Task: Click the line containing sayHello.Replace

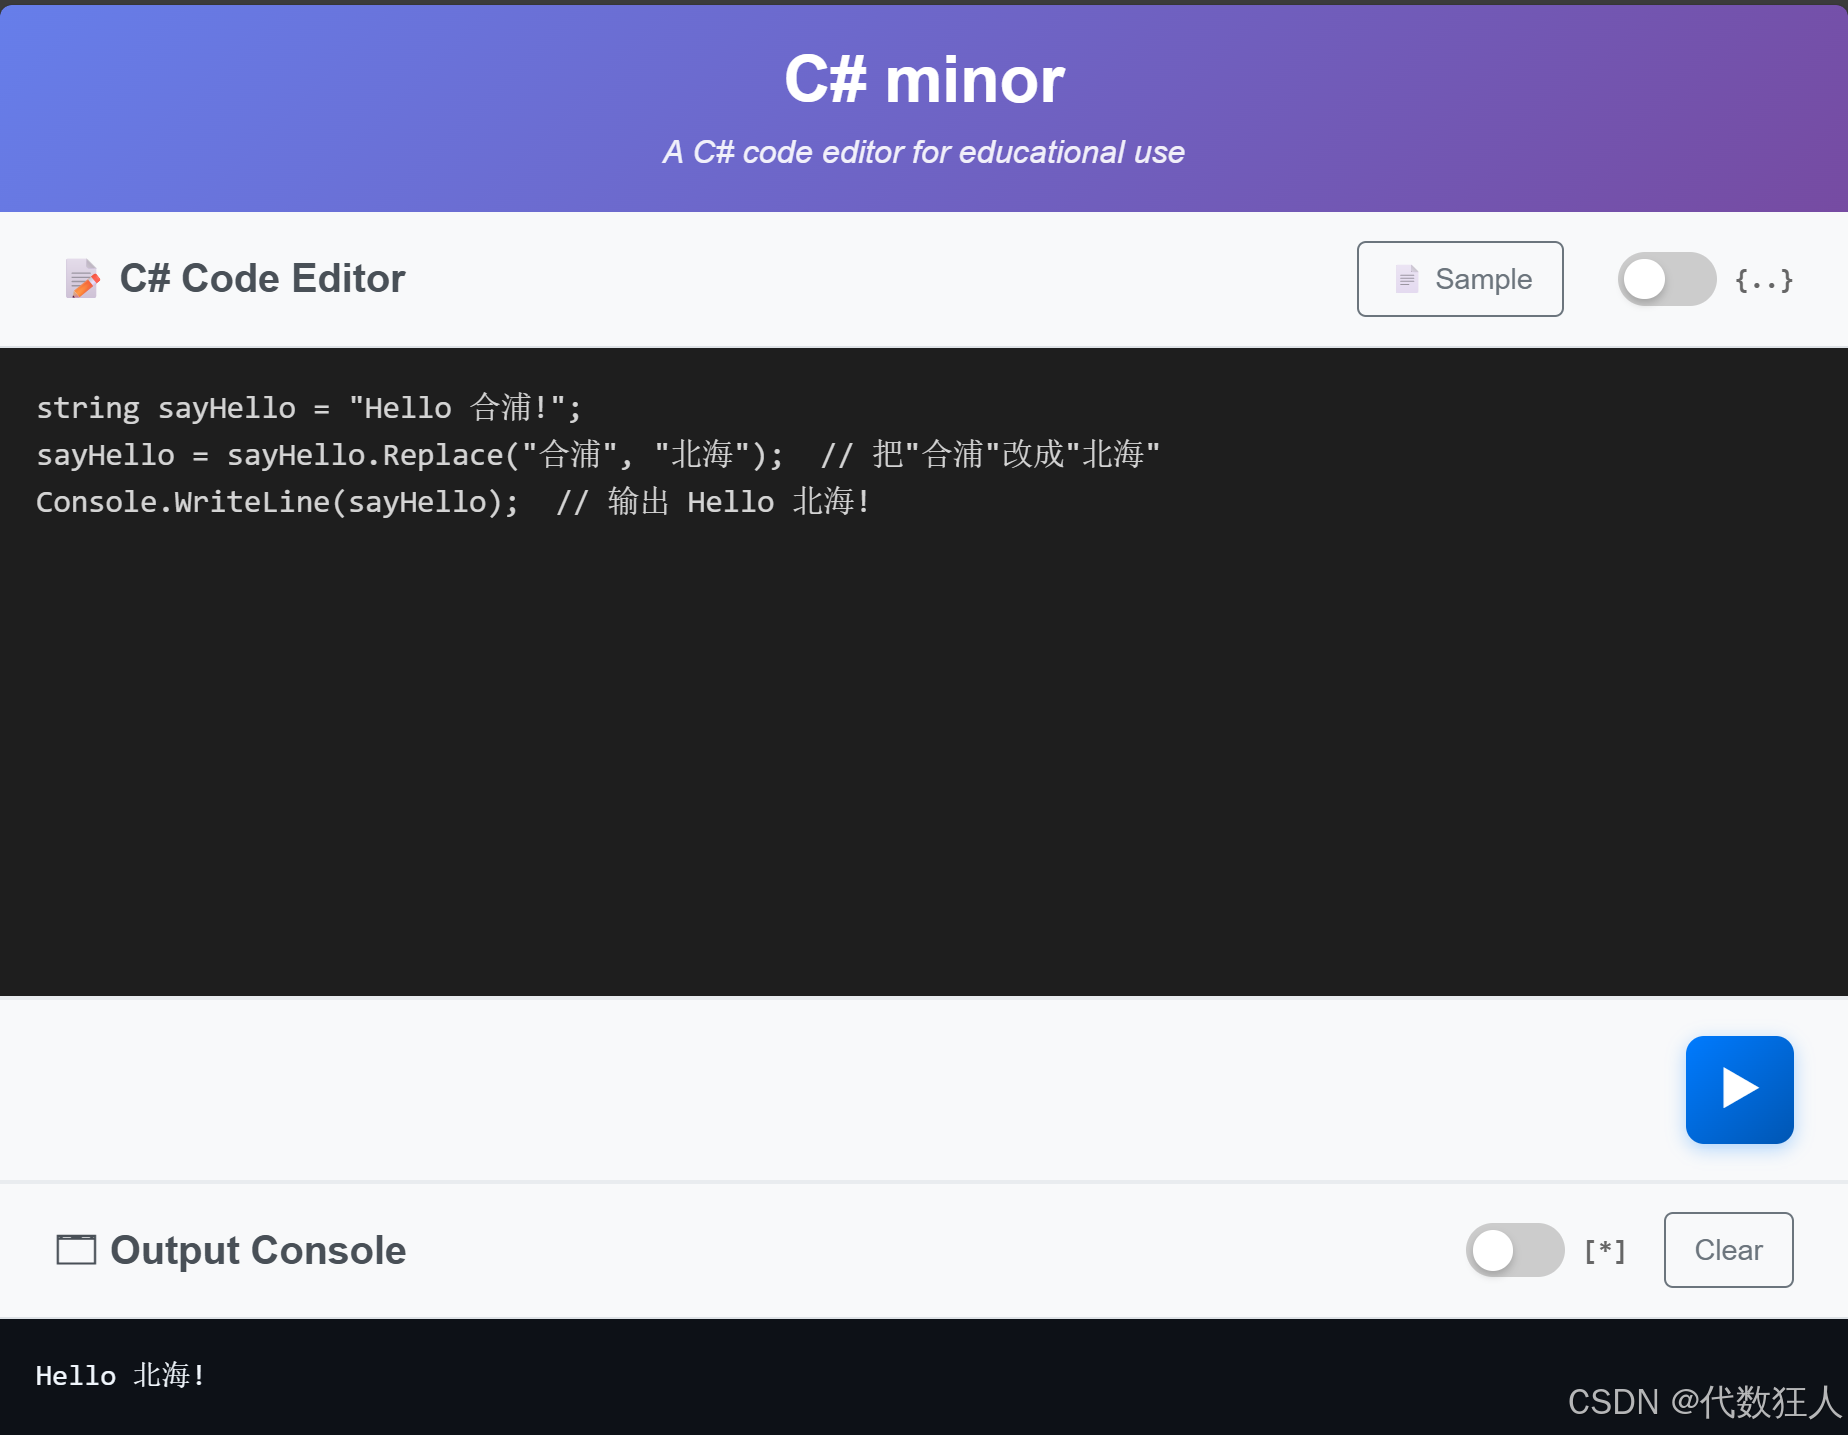Action: 598,455
